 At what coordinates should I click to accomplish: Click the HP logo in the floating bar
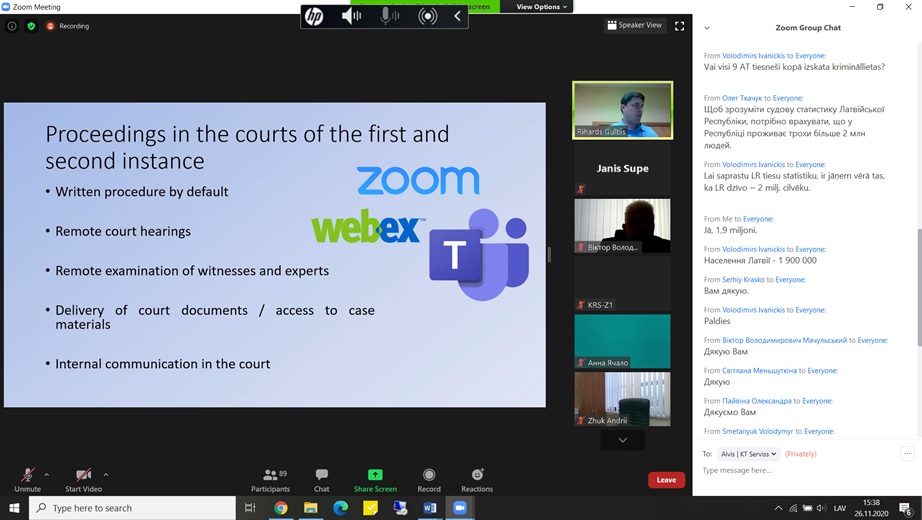[314, 16]
